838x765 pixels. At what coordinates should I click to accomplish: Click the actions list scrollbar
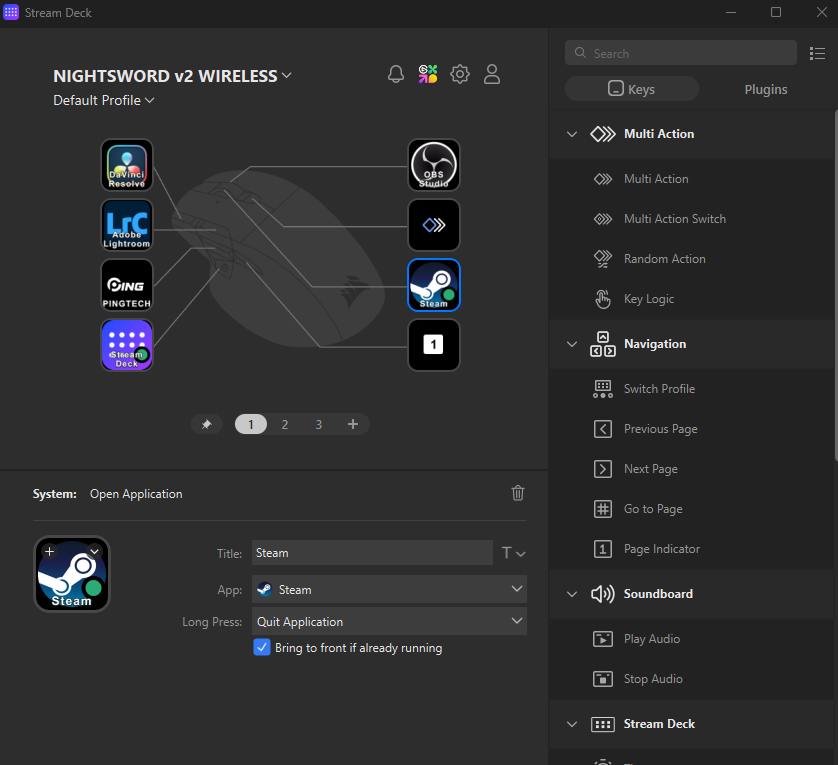click(x=836, y=285)
